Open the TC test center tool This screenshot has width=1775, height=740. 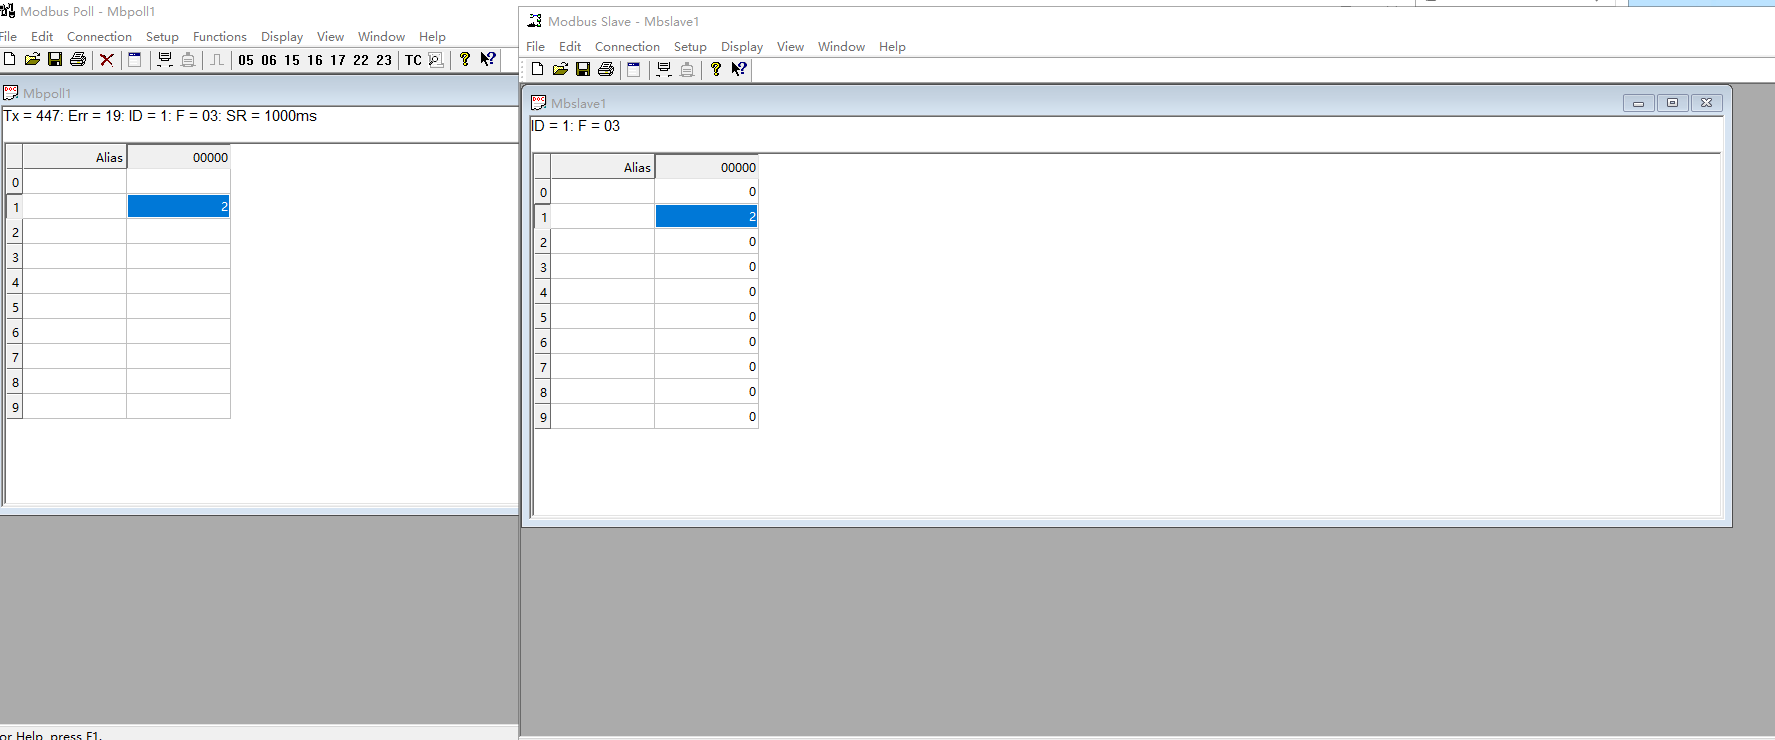pyautogui.click(x=413, y=60)
